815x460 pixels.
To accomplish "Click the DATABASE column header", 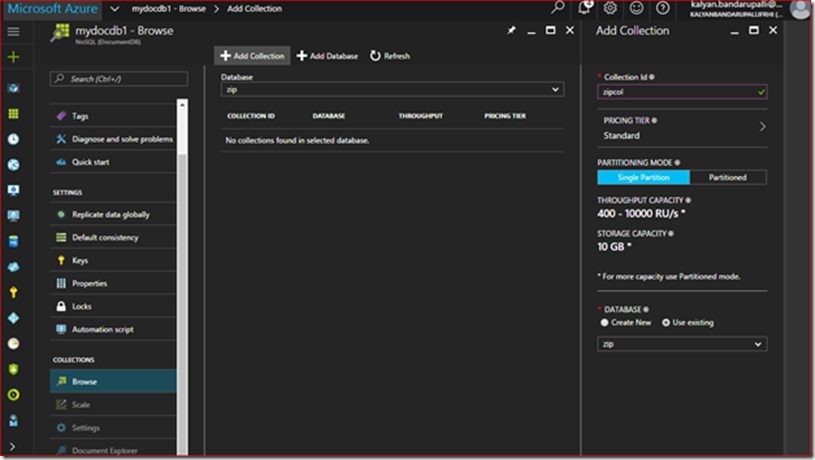I will coord(328,116).
